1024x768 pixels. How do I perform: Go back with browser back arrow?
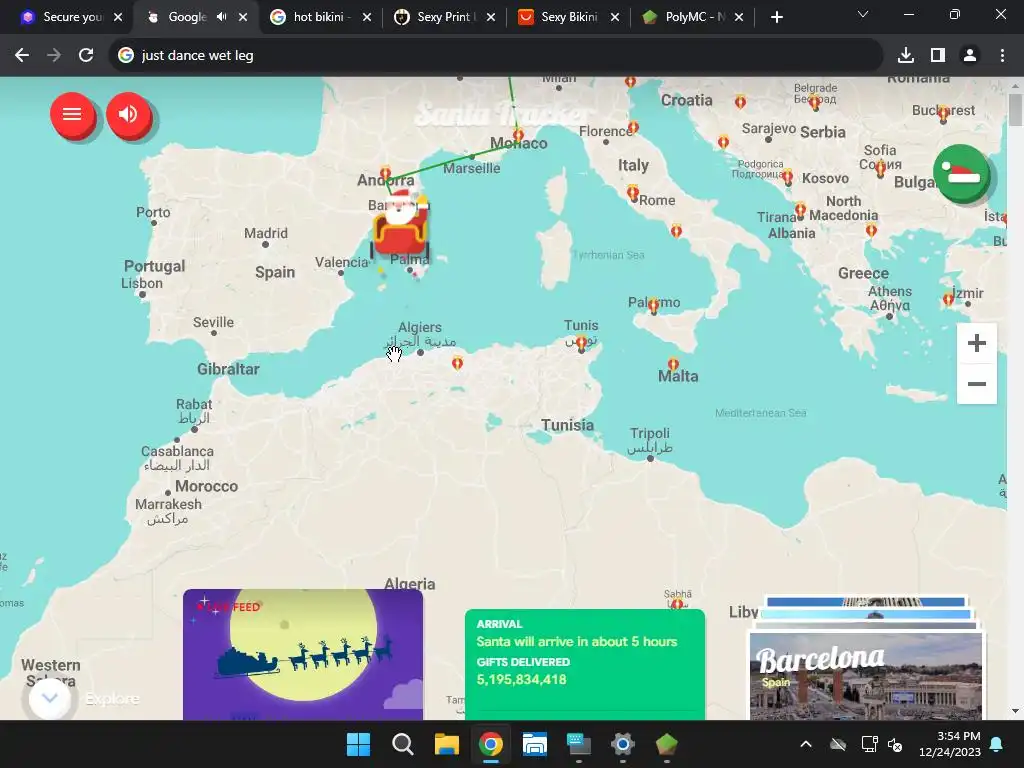coord(22,56)
